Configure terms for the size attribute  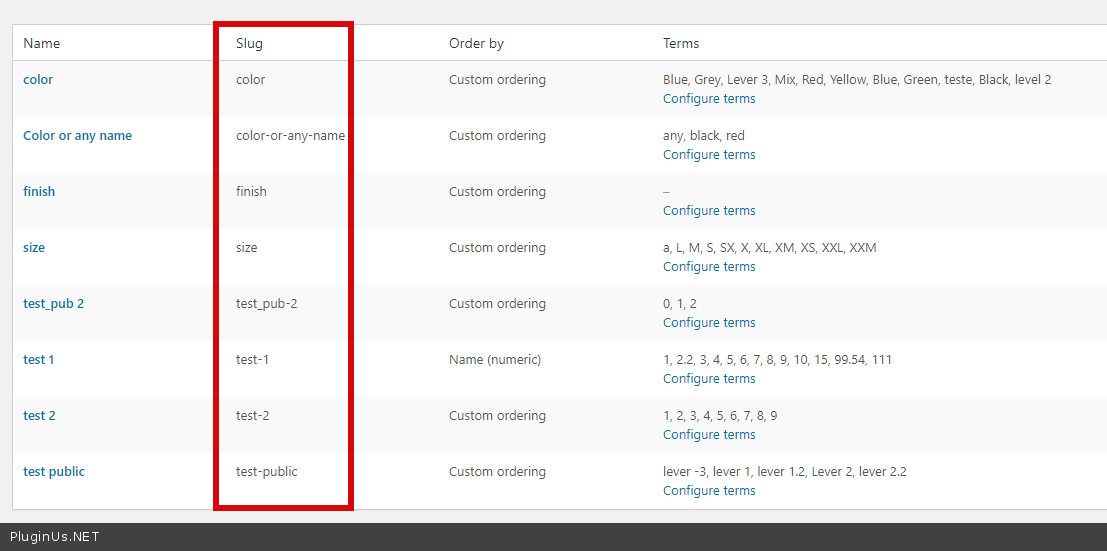tap(709, 267)
